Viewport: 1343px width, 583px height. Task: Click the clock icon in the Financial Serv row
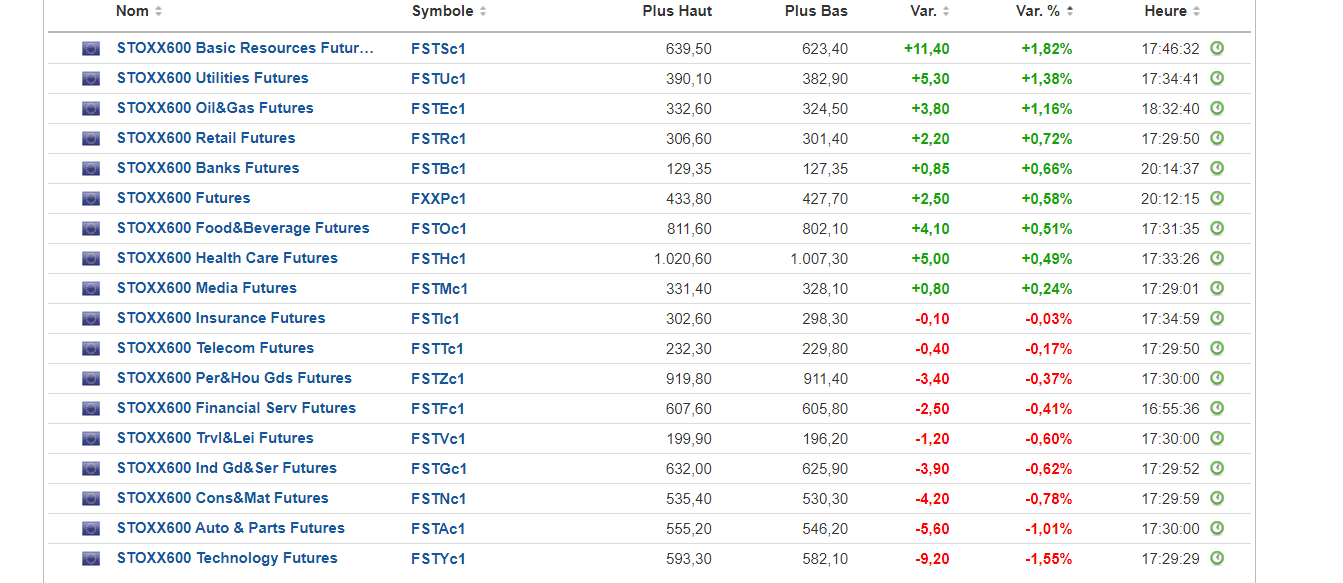[1217, 408]
